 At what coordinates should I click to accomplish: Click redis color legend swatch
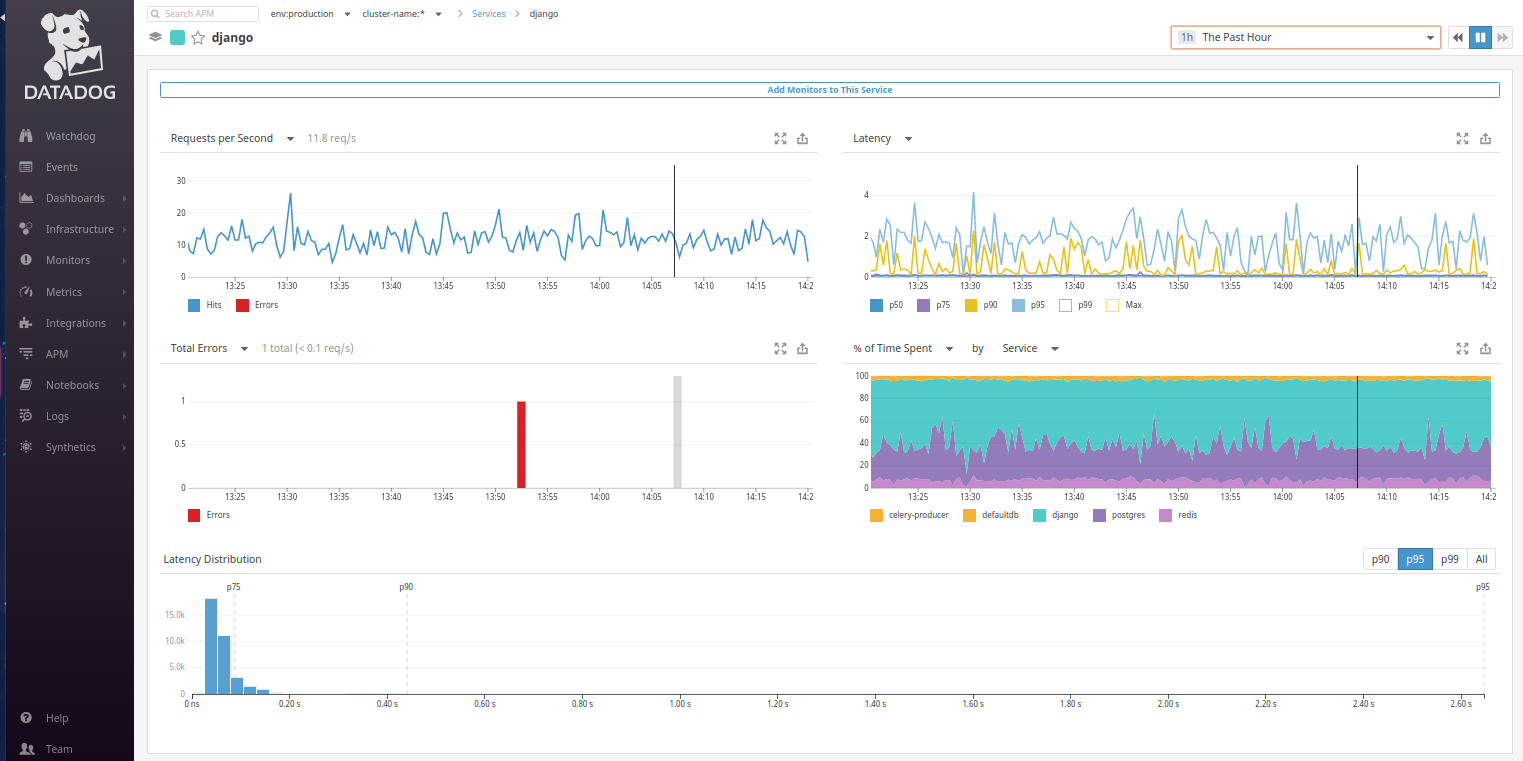point(1166,515)
